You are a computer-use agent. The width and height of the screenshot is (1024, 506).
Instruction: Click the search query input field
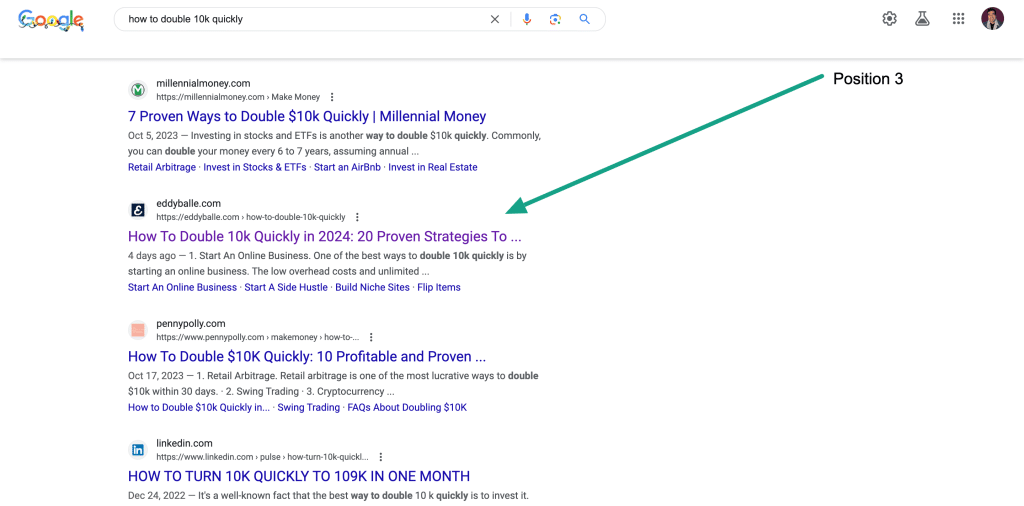tap(300, 19)
